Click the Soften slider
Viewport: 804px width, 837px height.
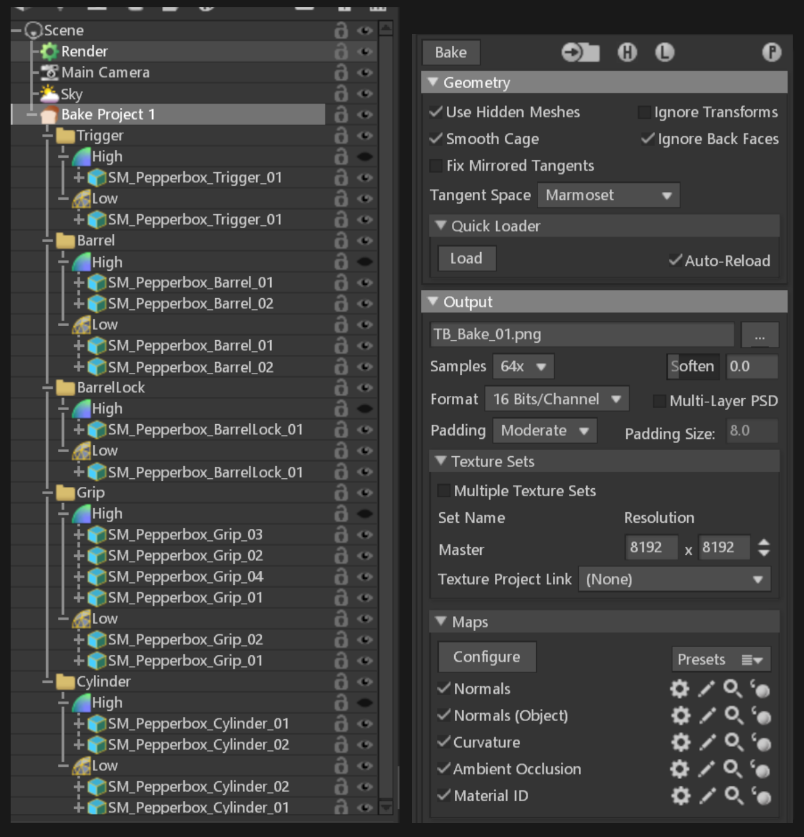(693, 366)
